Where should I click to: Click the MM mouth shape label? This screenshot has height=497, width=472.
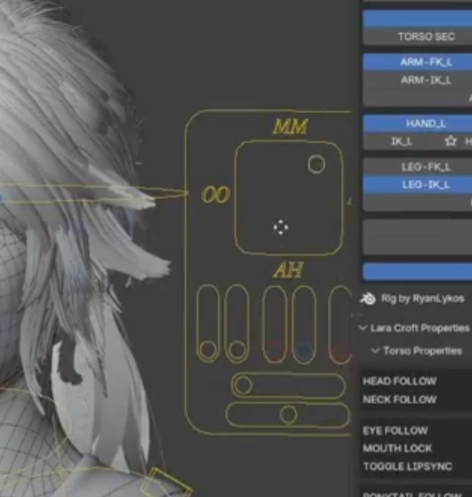[290, 127]
